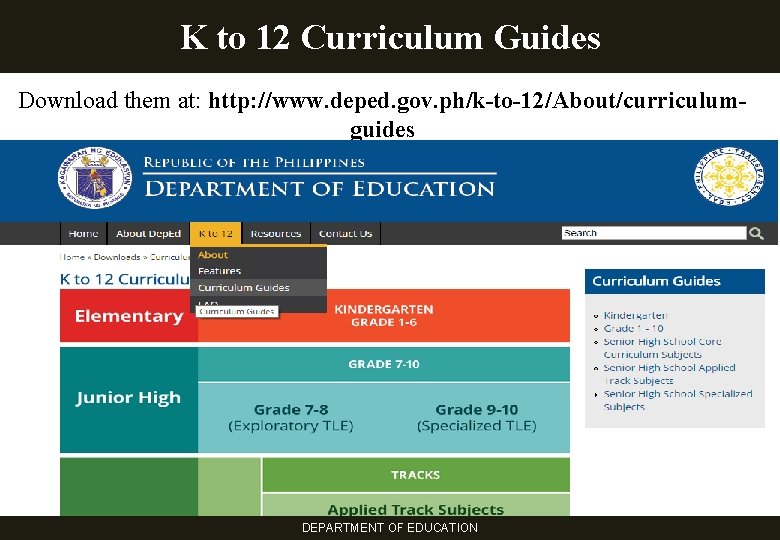This screenshot has width=780, height=540.
Task: Click the Curriculum Guides sidebar heading
Action: [x=675, y=281]
